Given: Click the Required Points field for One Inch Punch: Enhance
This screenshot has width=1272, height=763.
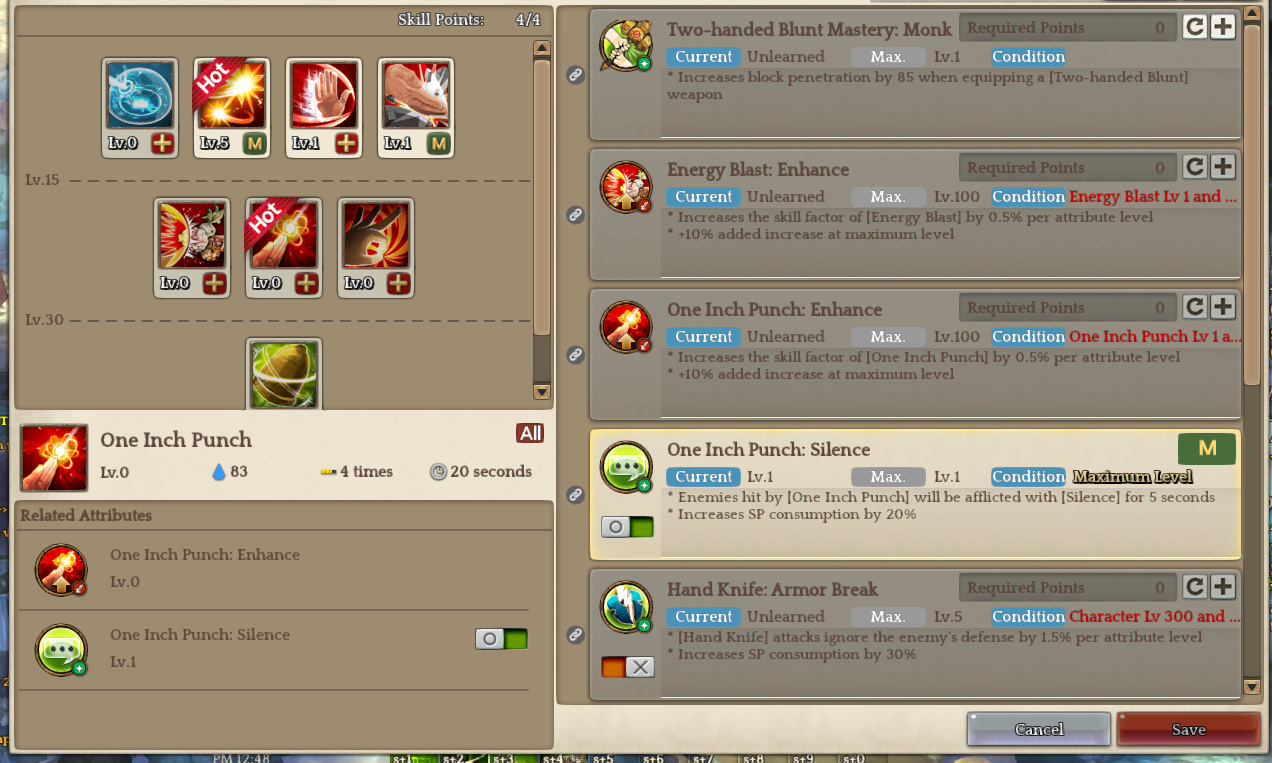Looking at the screenshot, I should (x=1067, y=308).
